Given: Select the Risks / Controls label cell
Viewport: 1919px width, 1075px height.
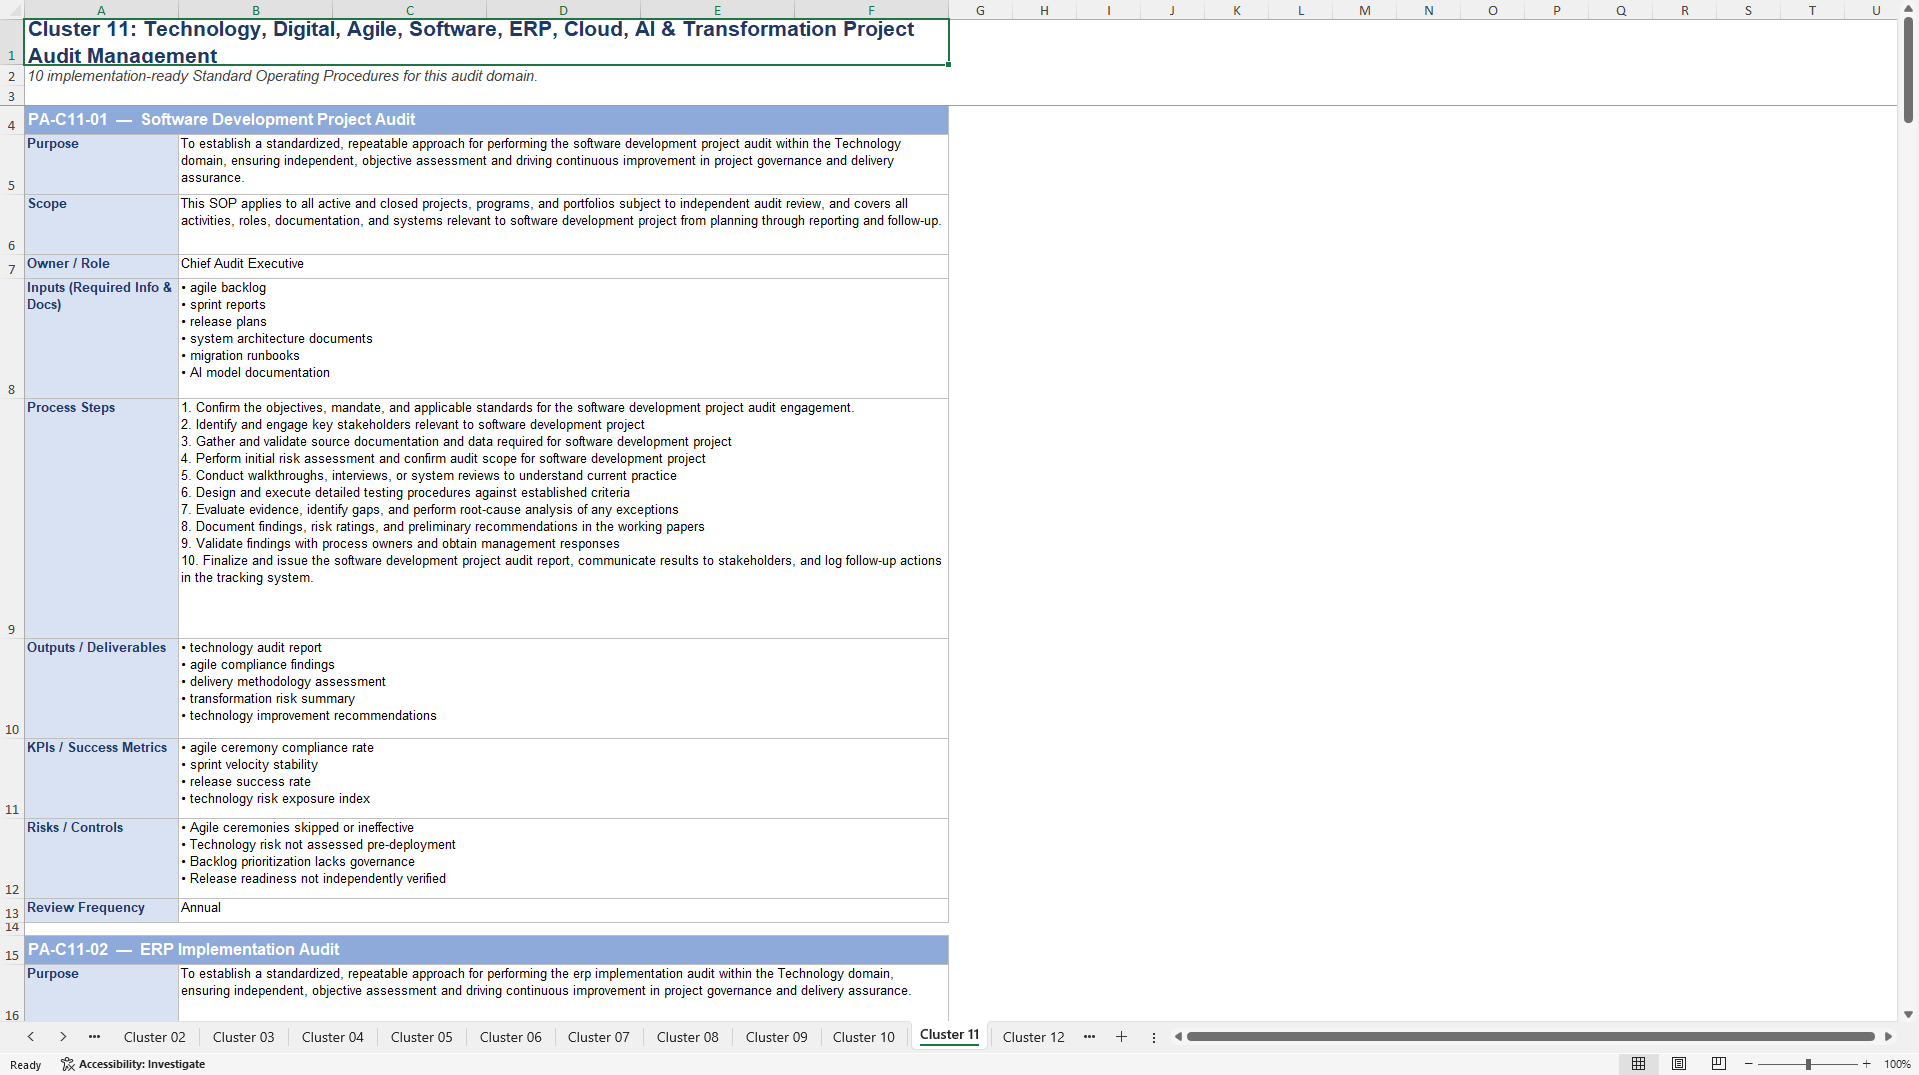Looking at the screenshot, I should 101,858.
